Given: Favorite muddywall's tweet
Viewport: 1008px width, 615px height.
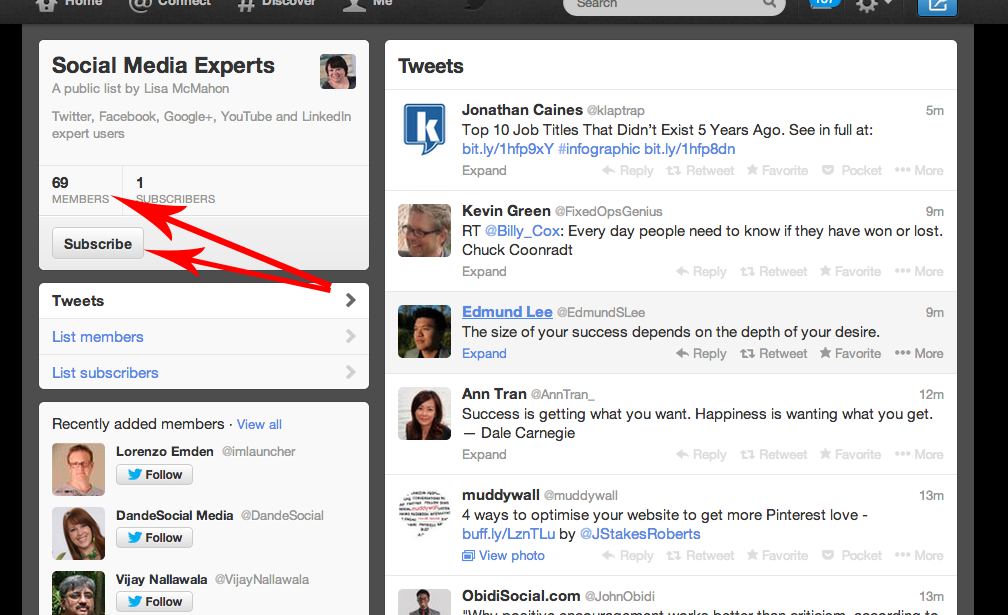Looking at the screenshot, I should point(777,555).
